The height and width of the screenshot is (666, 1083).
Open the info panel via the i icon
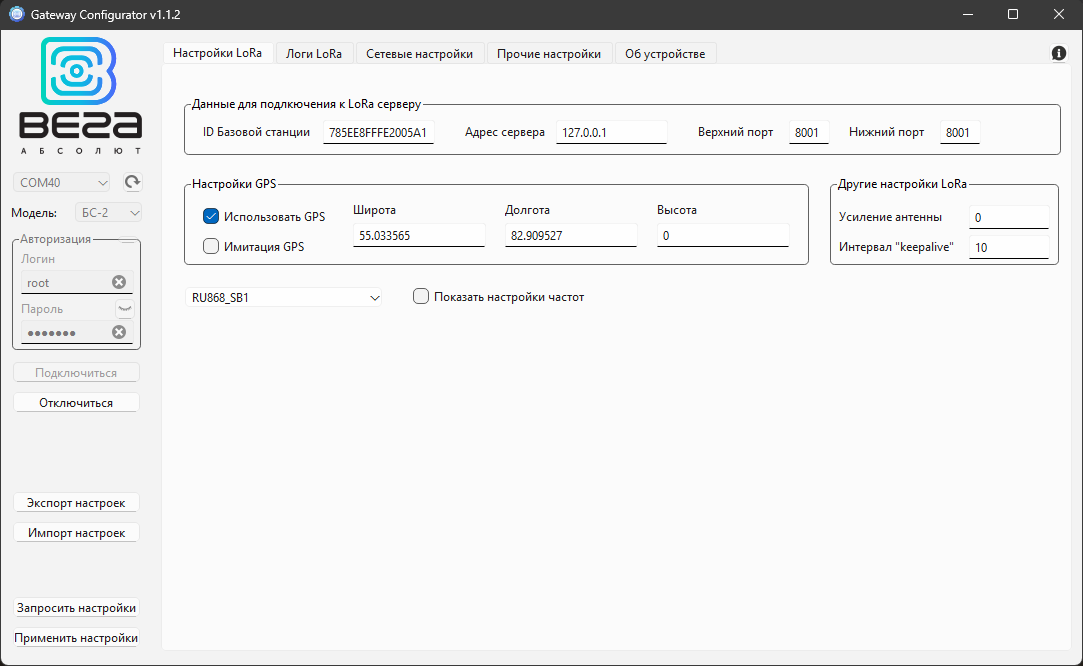click(x=1058, y=53)
